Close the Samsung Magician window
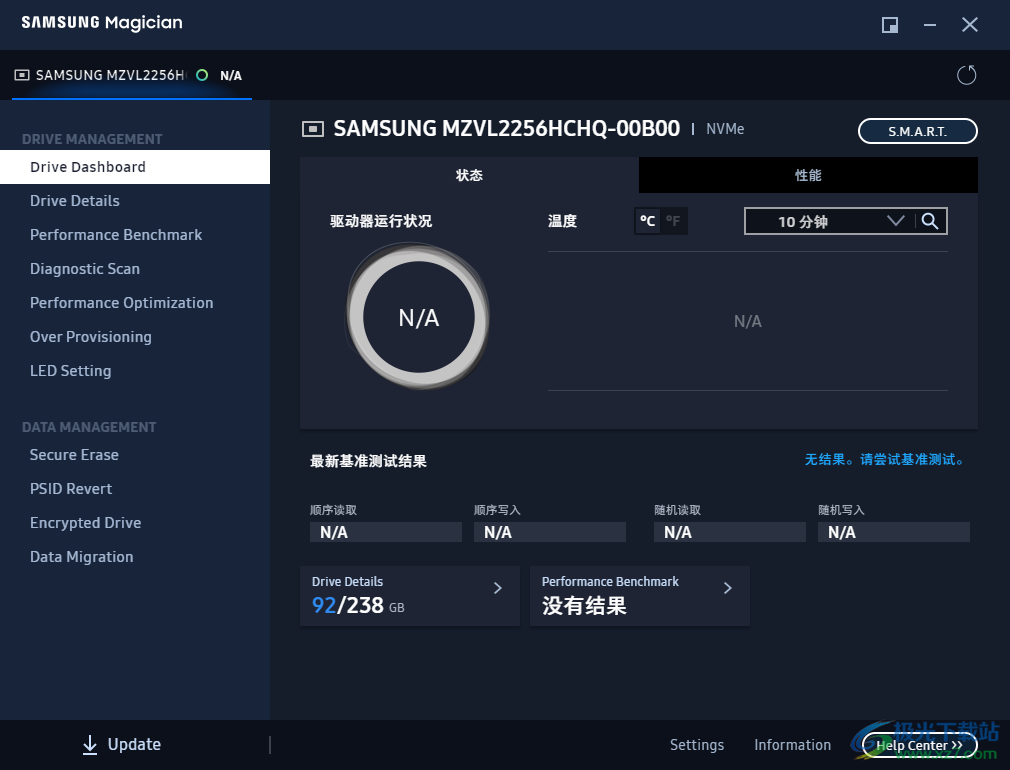 click(969, 25)
